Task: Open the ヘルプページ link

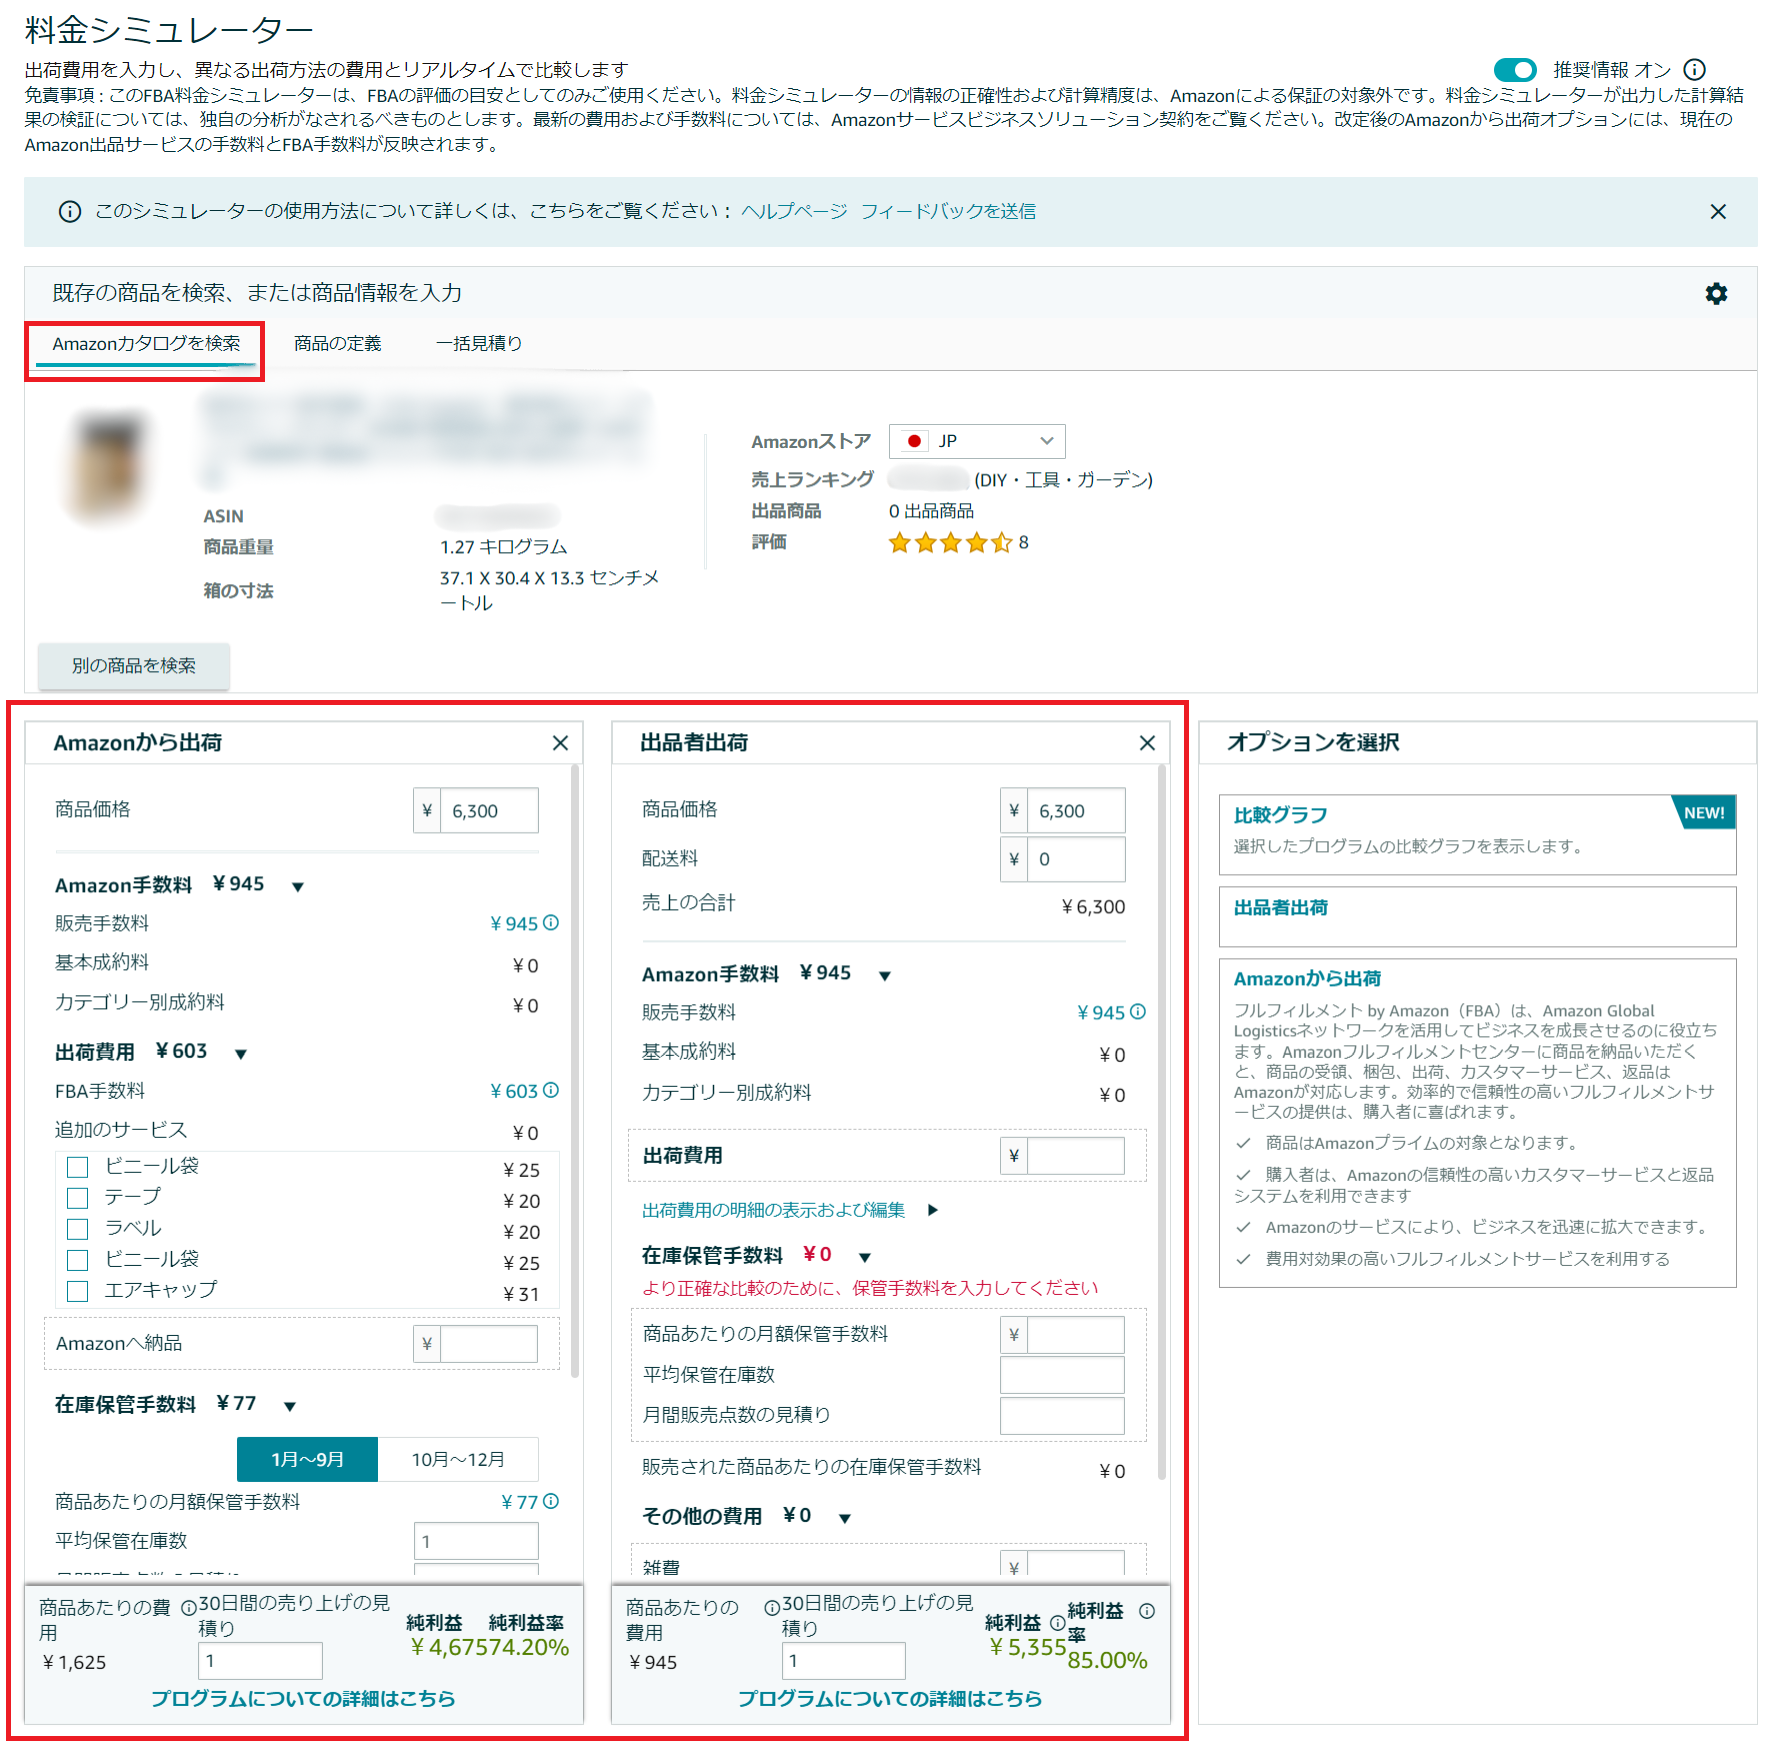Action: [x=794, y=211]
